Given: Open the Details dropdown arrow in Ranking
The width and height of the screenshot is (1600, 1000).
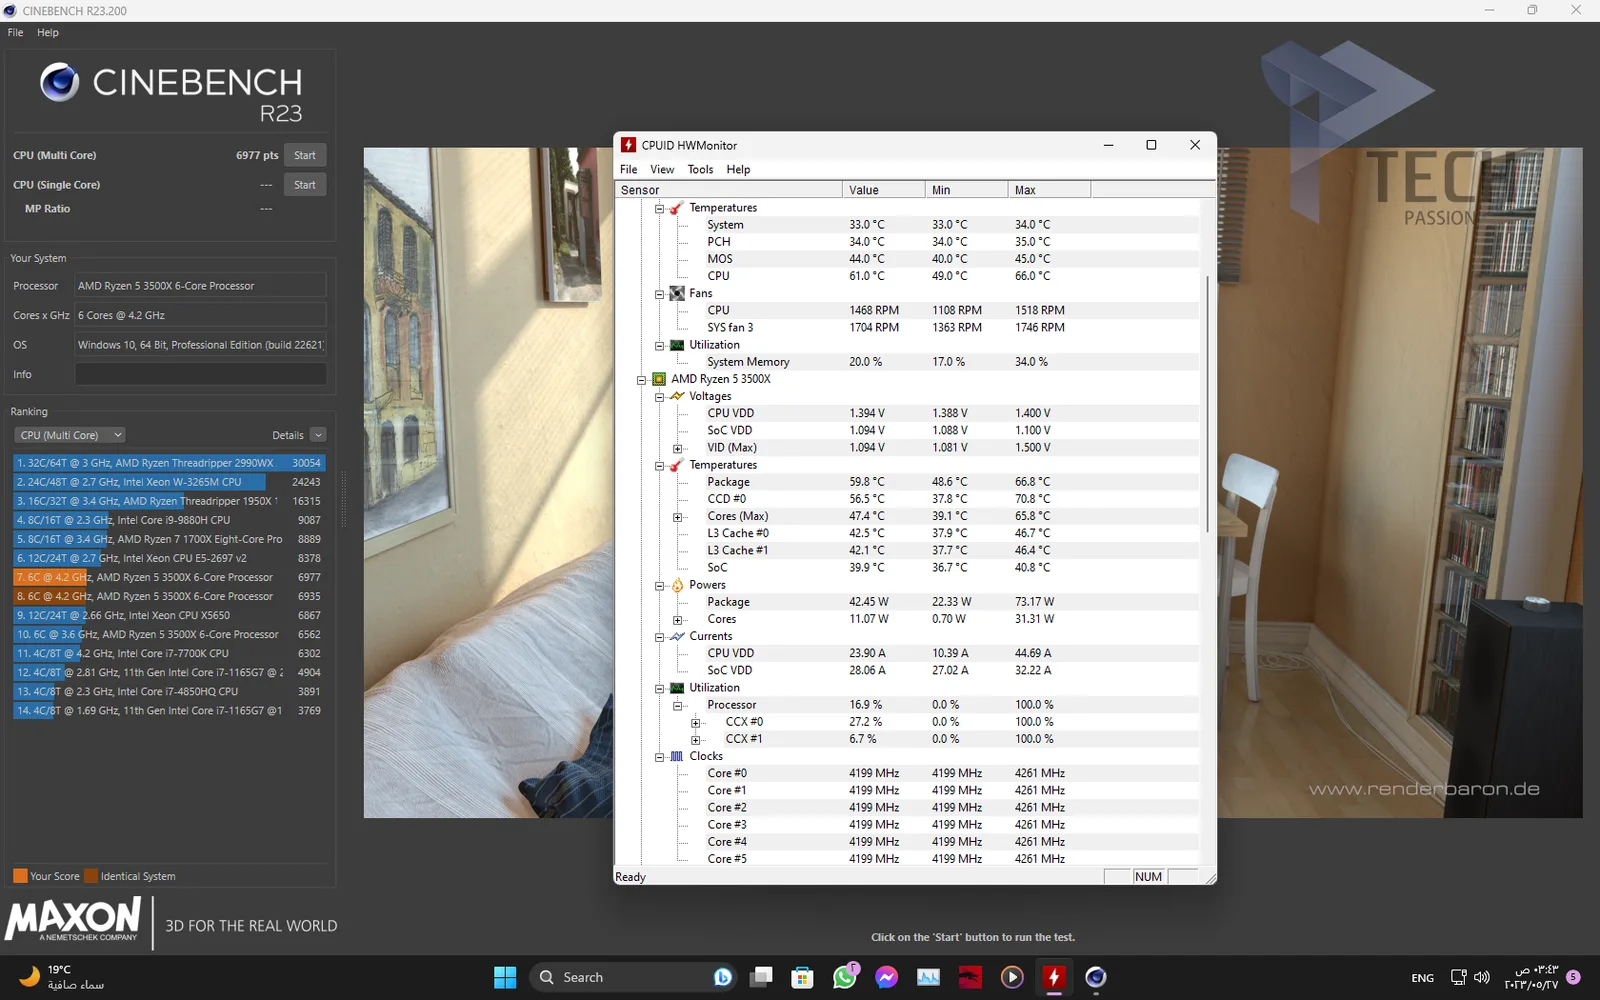Looking at the screenshot, I should click(318, 435).
